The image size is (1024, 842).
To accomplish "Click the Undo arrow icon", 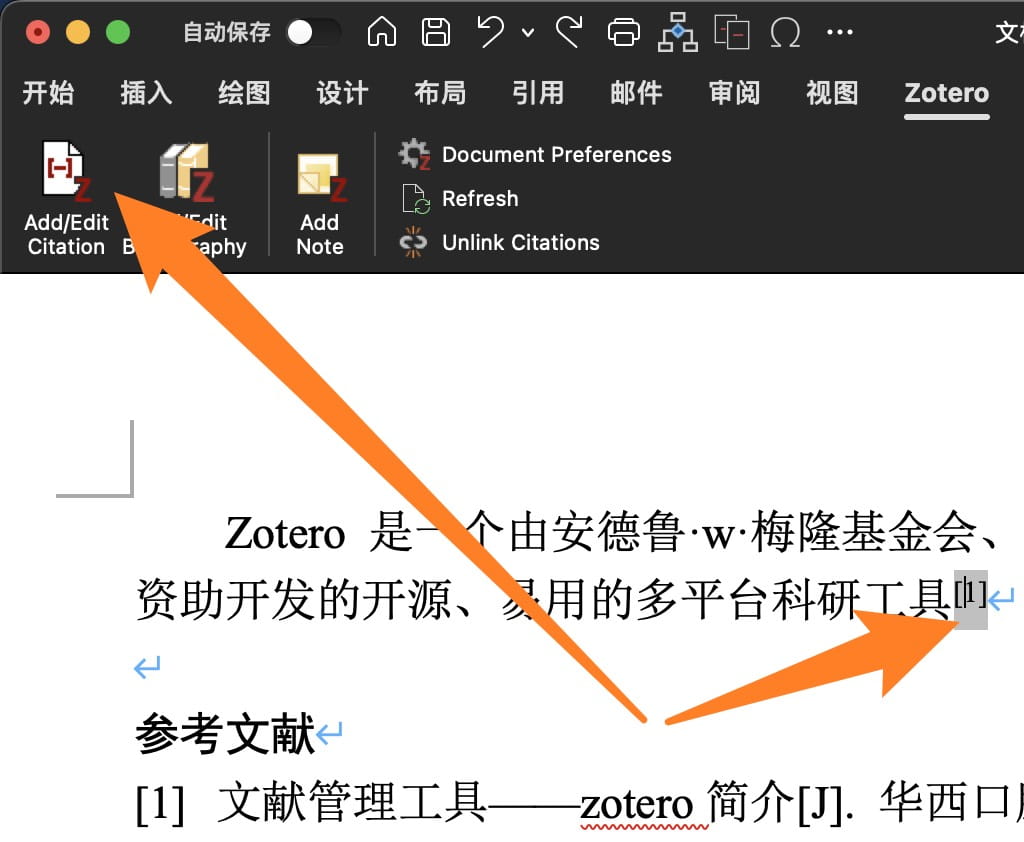I will coord(491,33).
